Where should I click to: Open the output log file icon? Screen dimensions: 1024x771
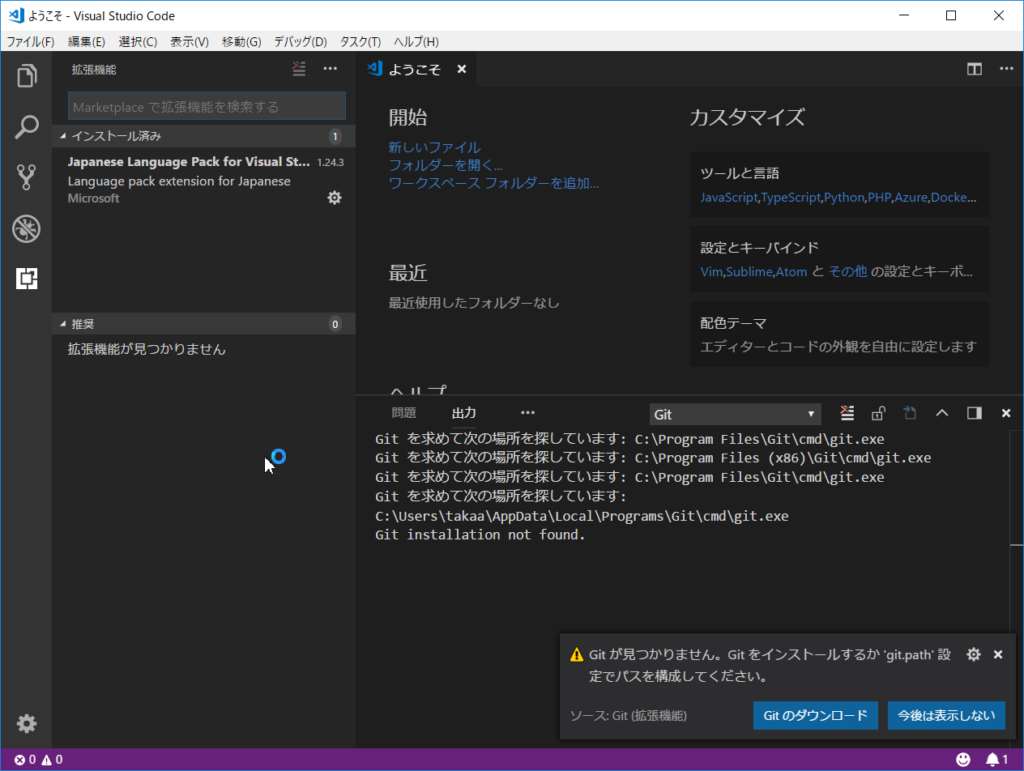click(x=910, y=413)
